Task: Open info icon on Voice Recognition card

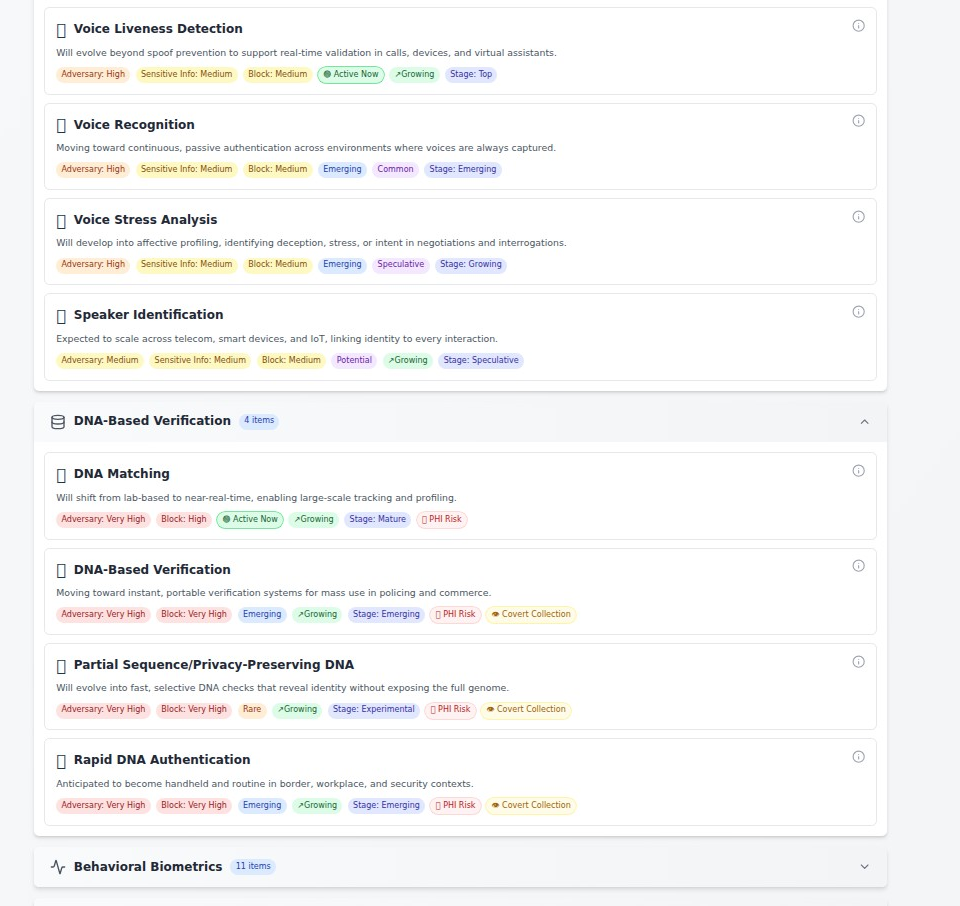Action: pos(858,121)
